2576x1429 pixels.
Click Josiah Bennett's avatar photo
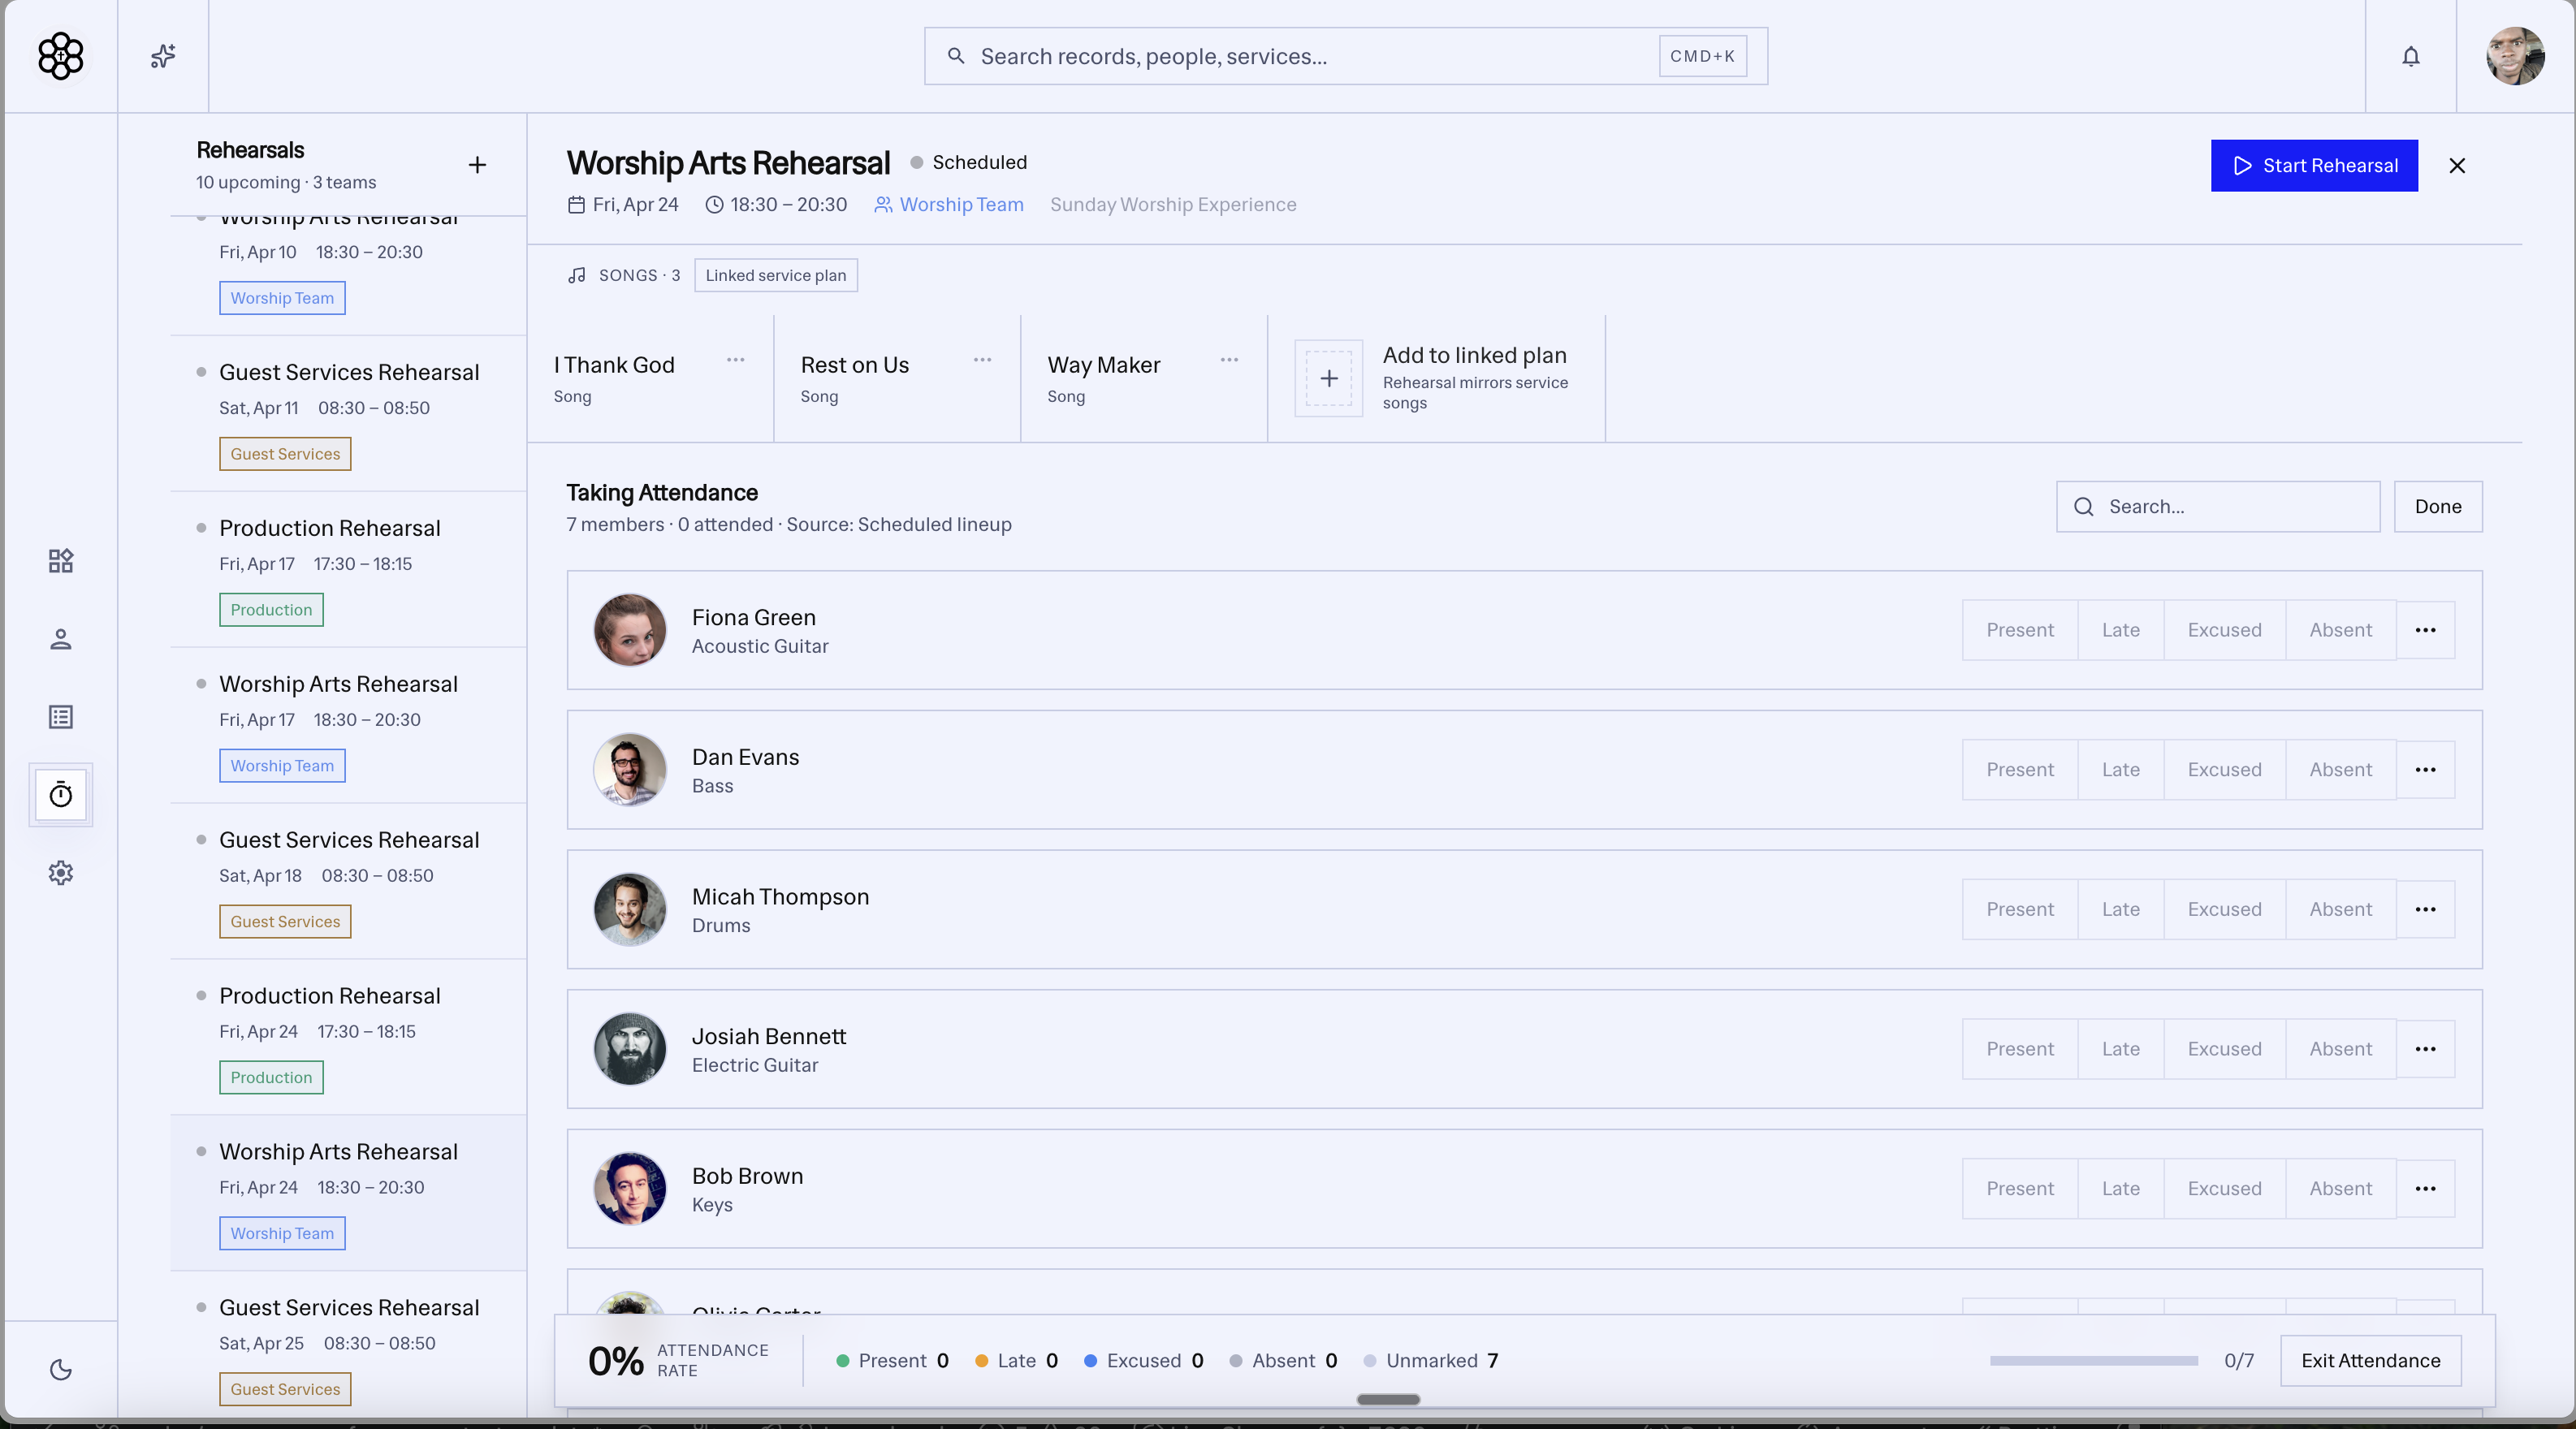[630, 1050]
